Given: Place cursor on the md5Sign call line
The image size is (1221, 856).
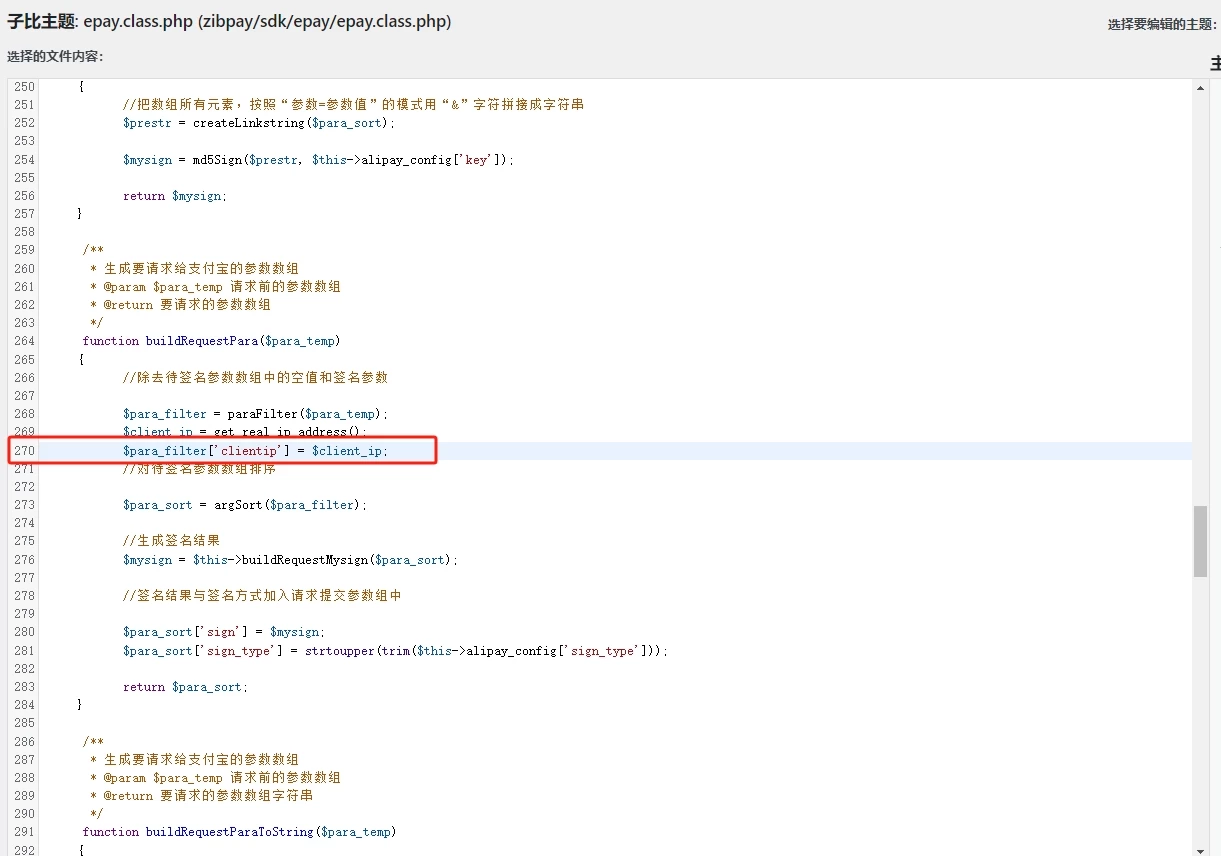Looking at the screenshot, I should coord(317,160).
